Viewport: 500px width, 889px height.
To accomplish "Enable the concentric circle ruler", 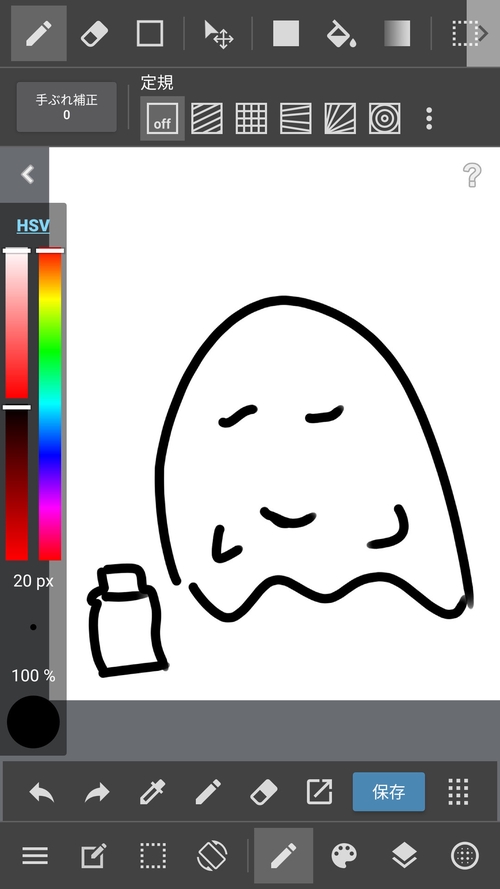I will (x=384, y=118).
